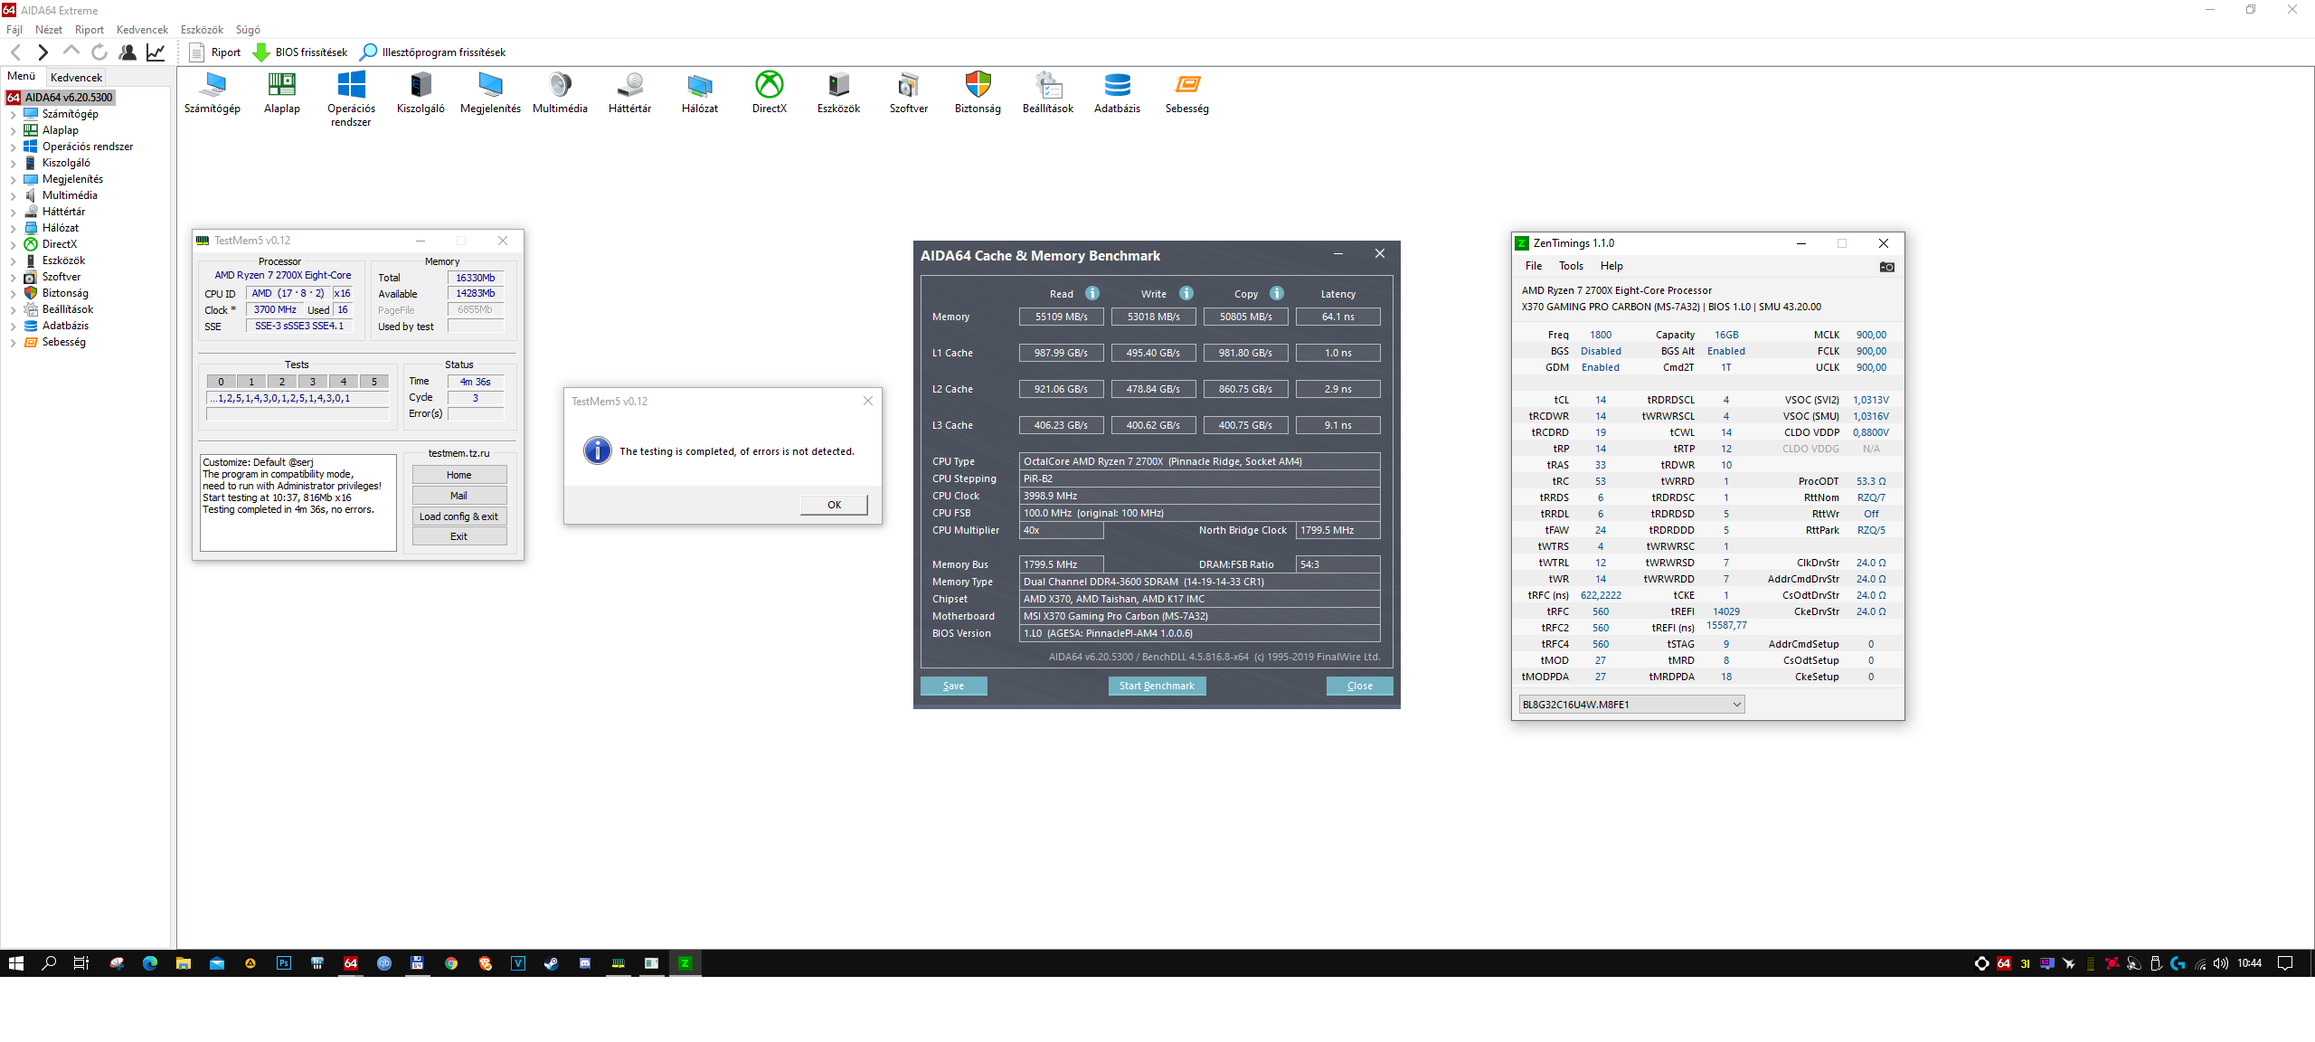Open the Szoftver software icon
2315x1042 pixels.
click(x=908, y=93)
